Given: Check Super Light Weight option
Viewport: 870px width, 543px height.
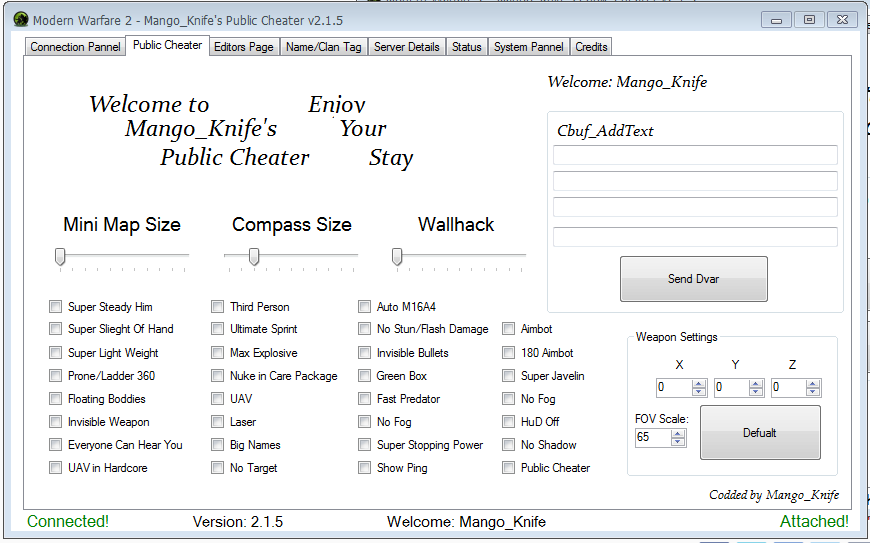Looking at the screenshot, I should (x=55, y=353).
